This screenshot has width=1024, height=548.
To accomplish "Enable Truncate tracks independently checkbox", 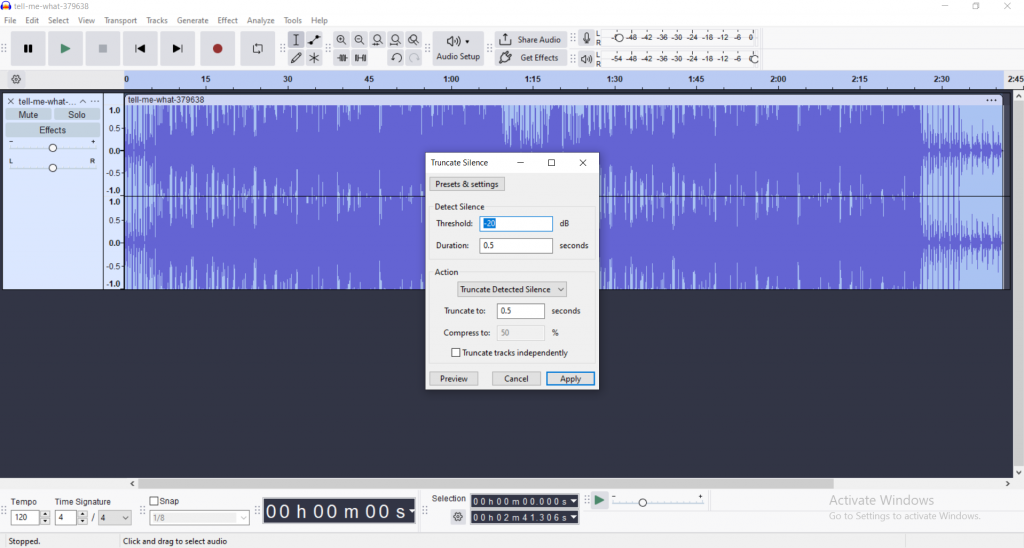I will point(456,353).
